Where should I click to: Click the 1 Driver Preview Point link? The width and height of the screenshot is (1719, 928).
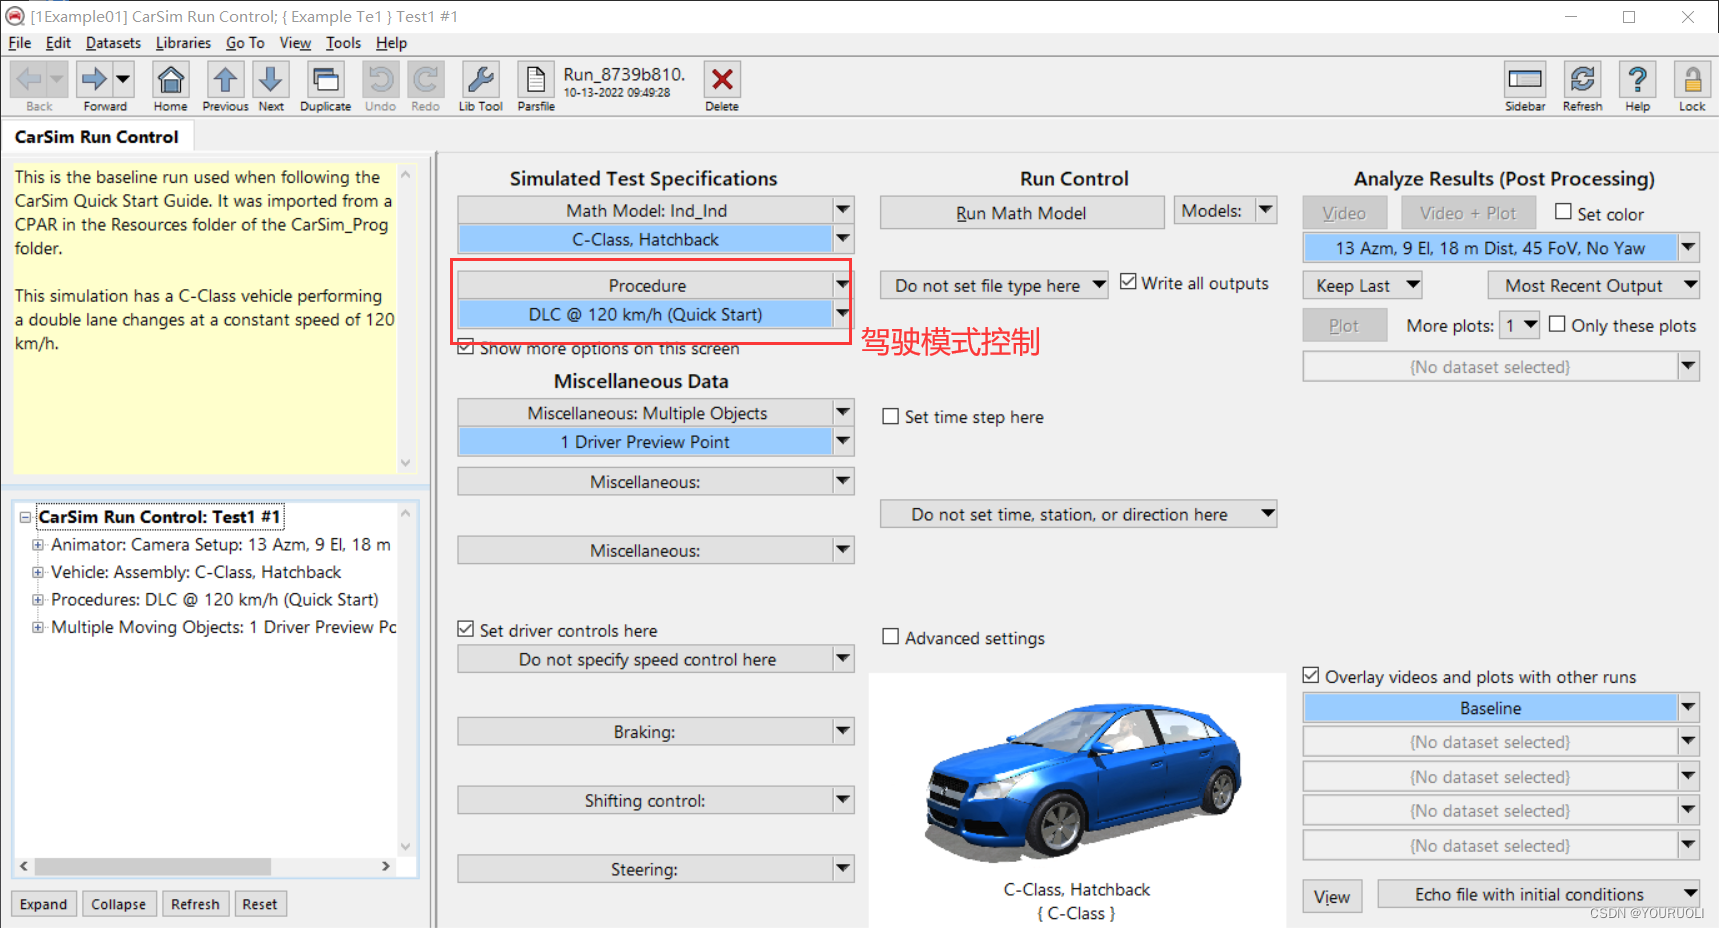click(x=645, y=442)
